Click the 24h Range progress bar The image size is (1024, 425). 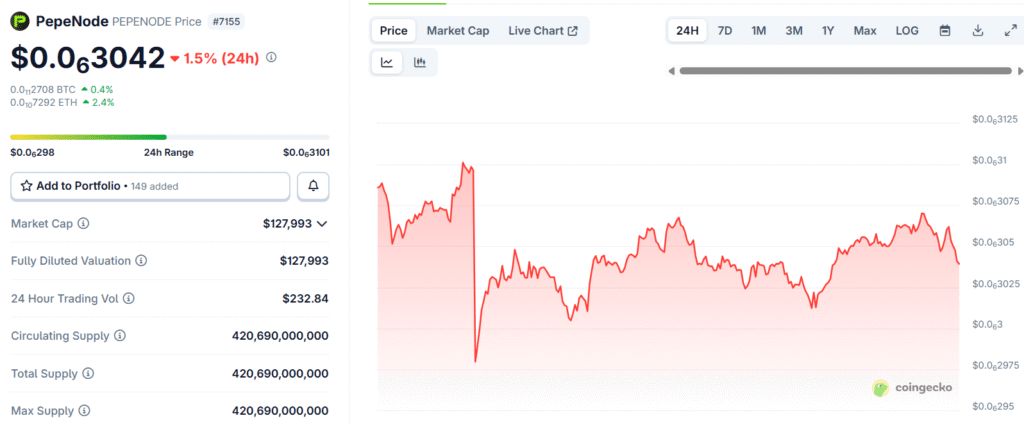pos(170,137)
